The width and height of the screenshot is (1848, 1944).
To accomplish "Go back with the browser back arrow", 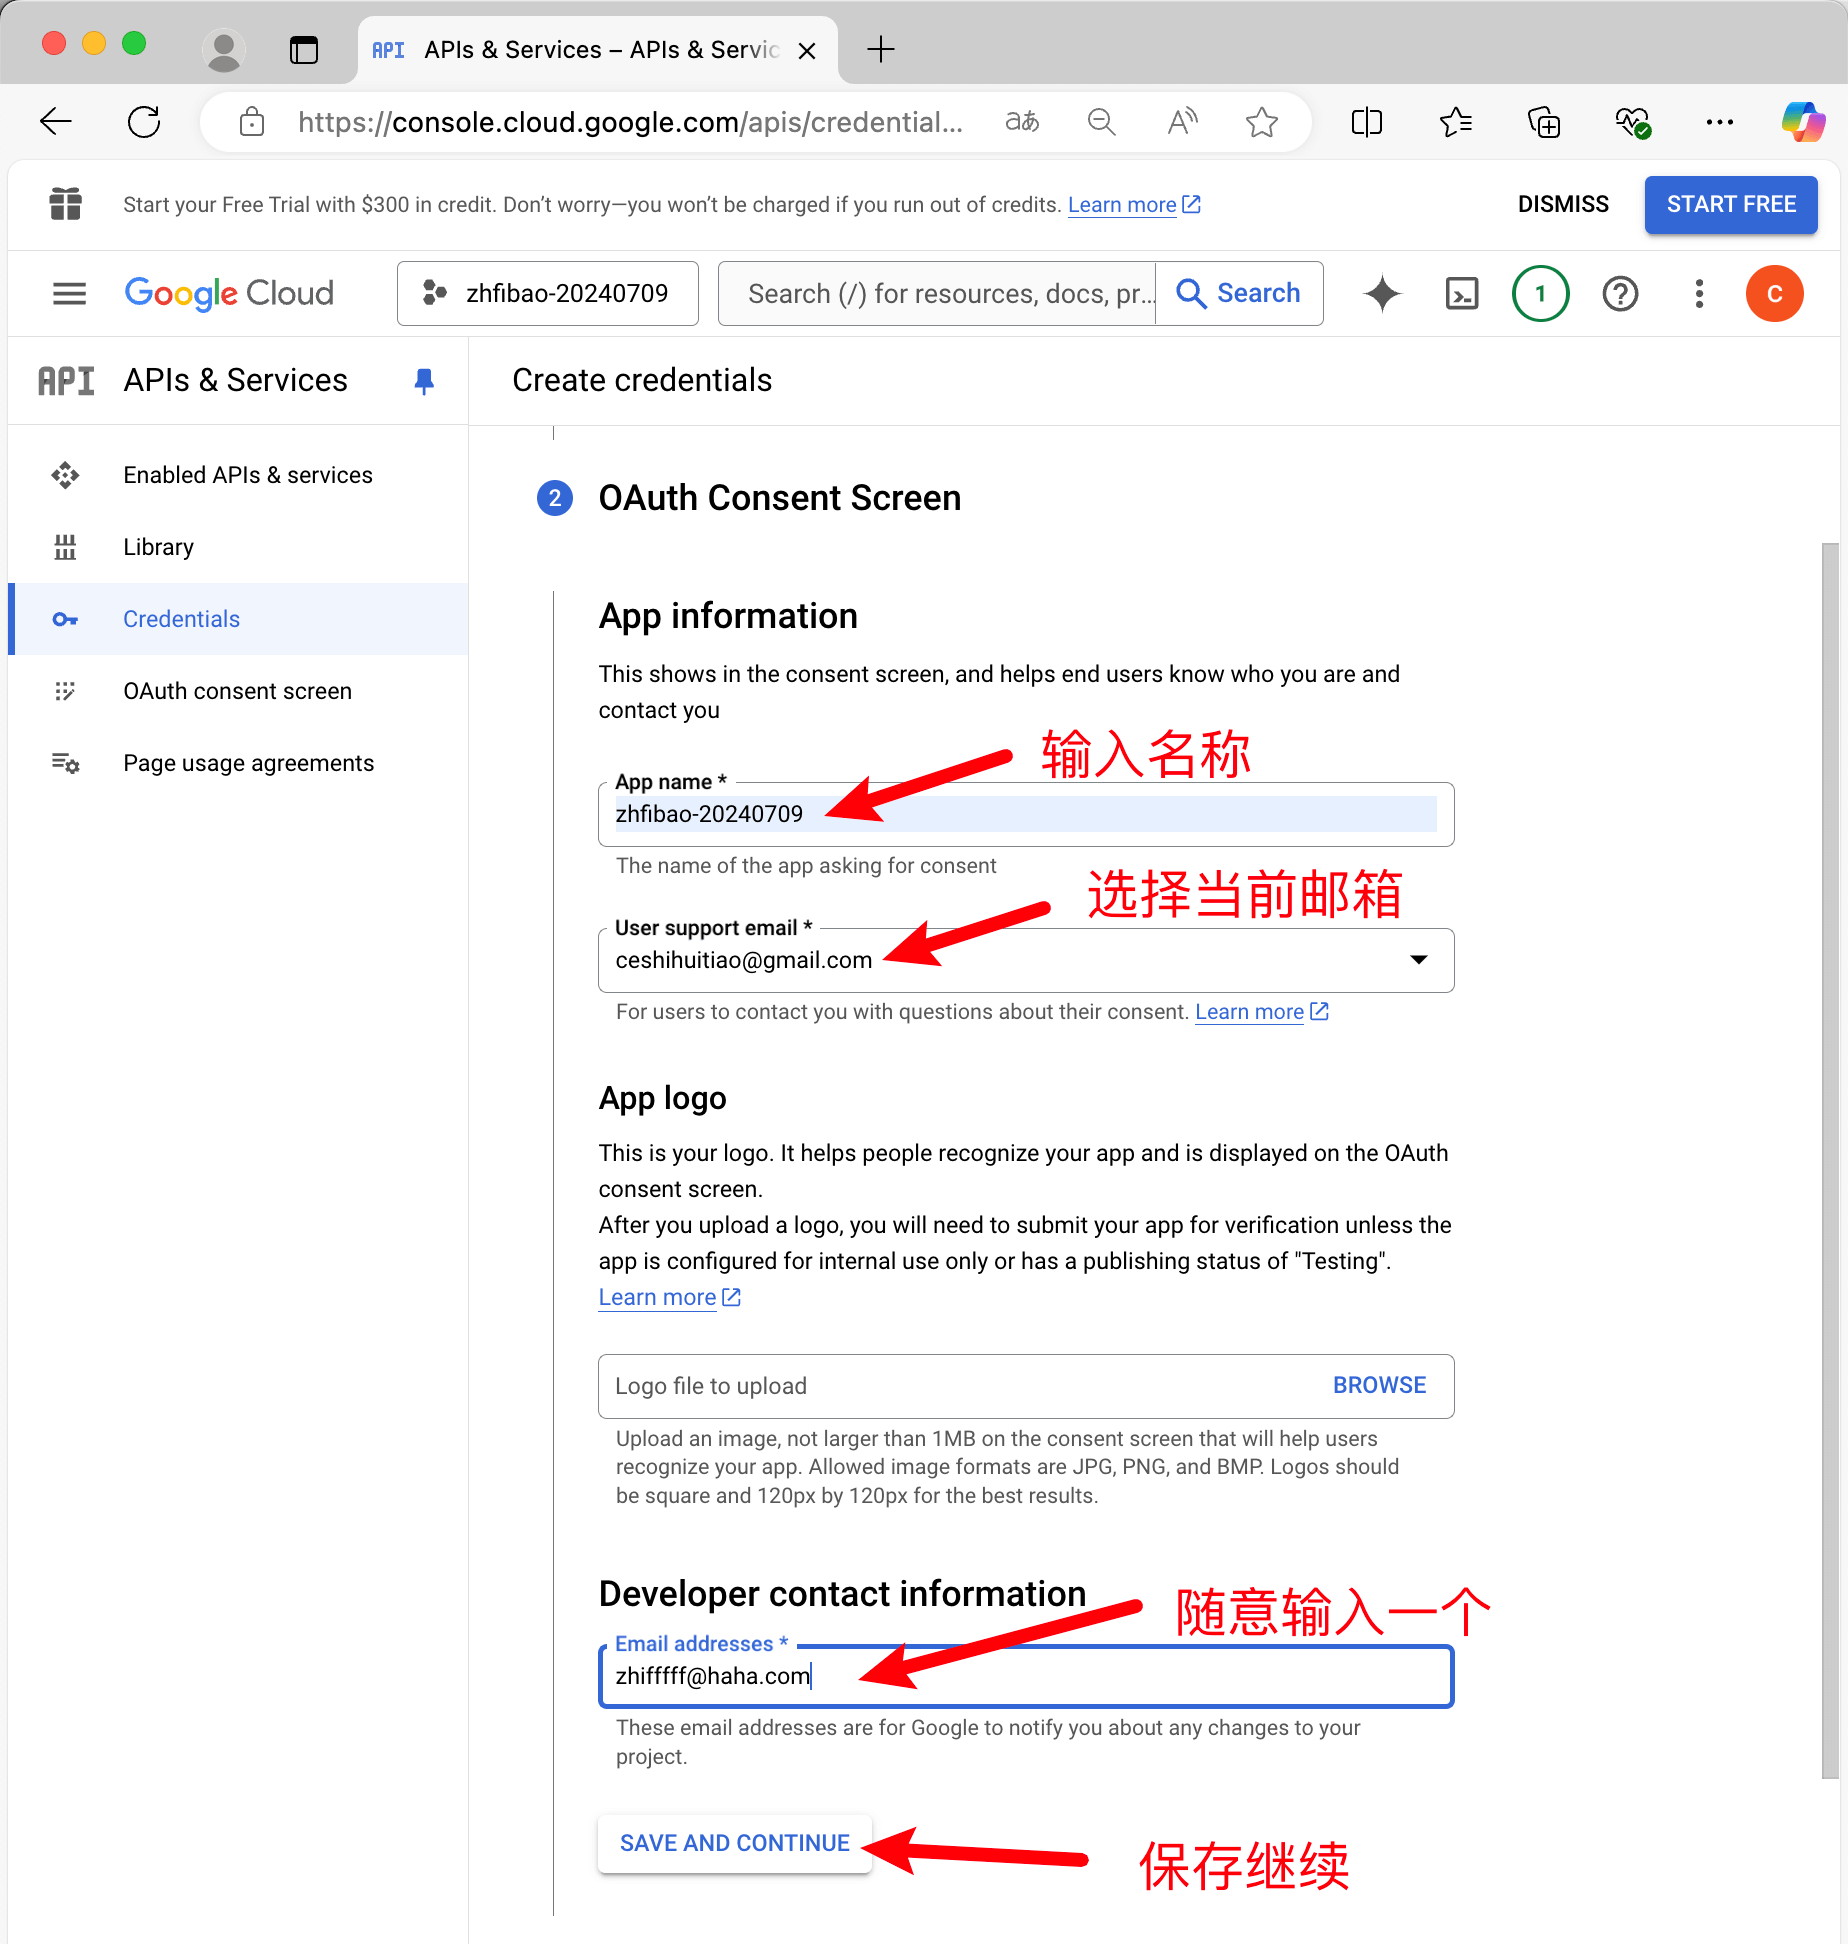I will click(56, 122).
